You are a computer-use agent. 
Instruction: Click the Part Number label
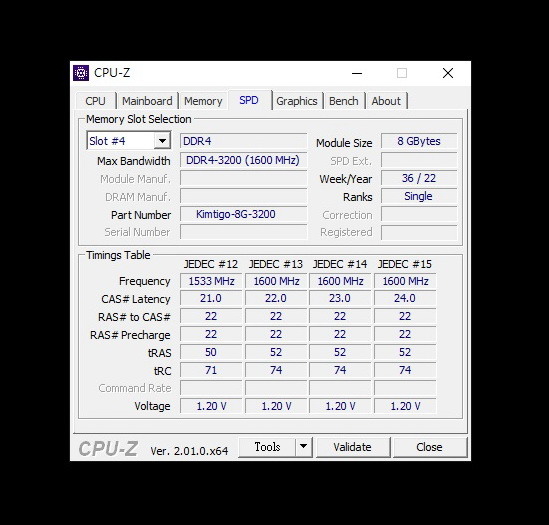[x=141, y=215]
